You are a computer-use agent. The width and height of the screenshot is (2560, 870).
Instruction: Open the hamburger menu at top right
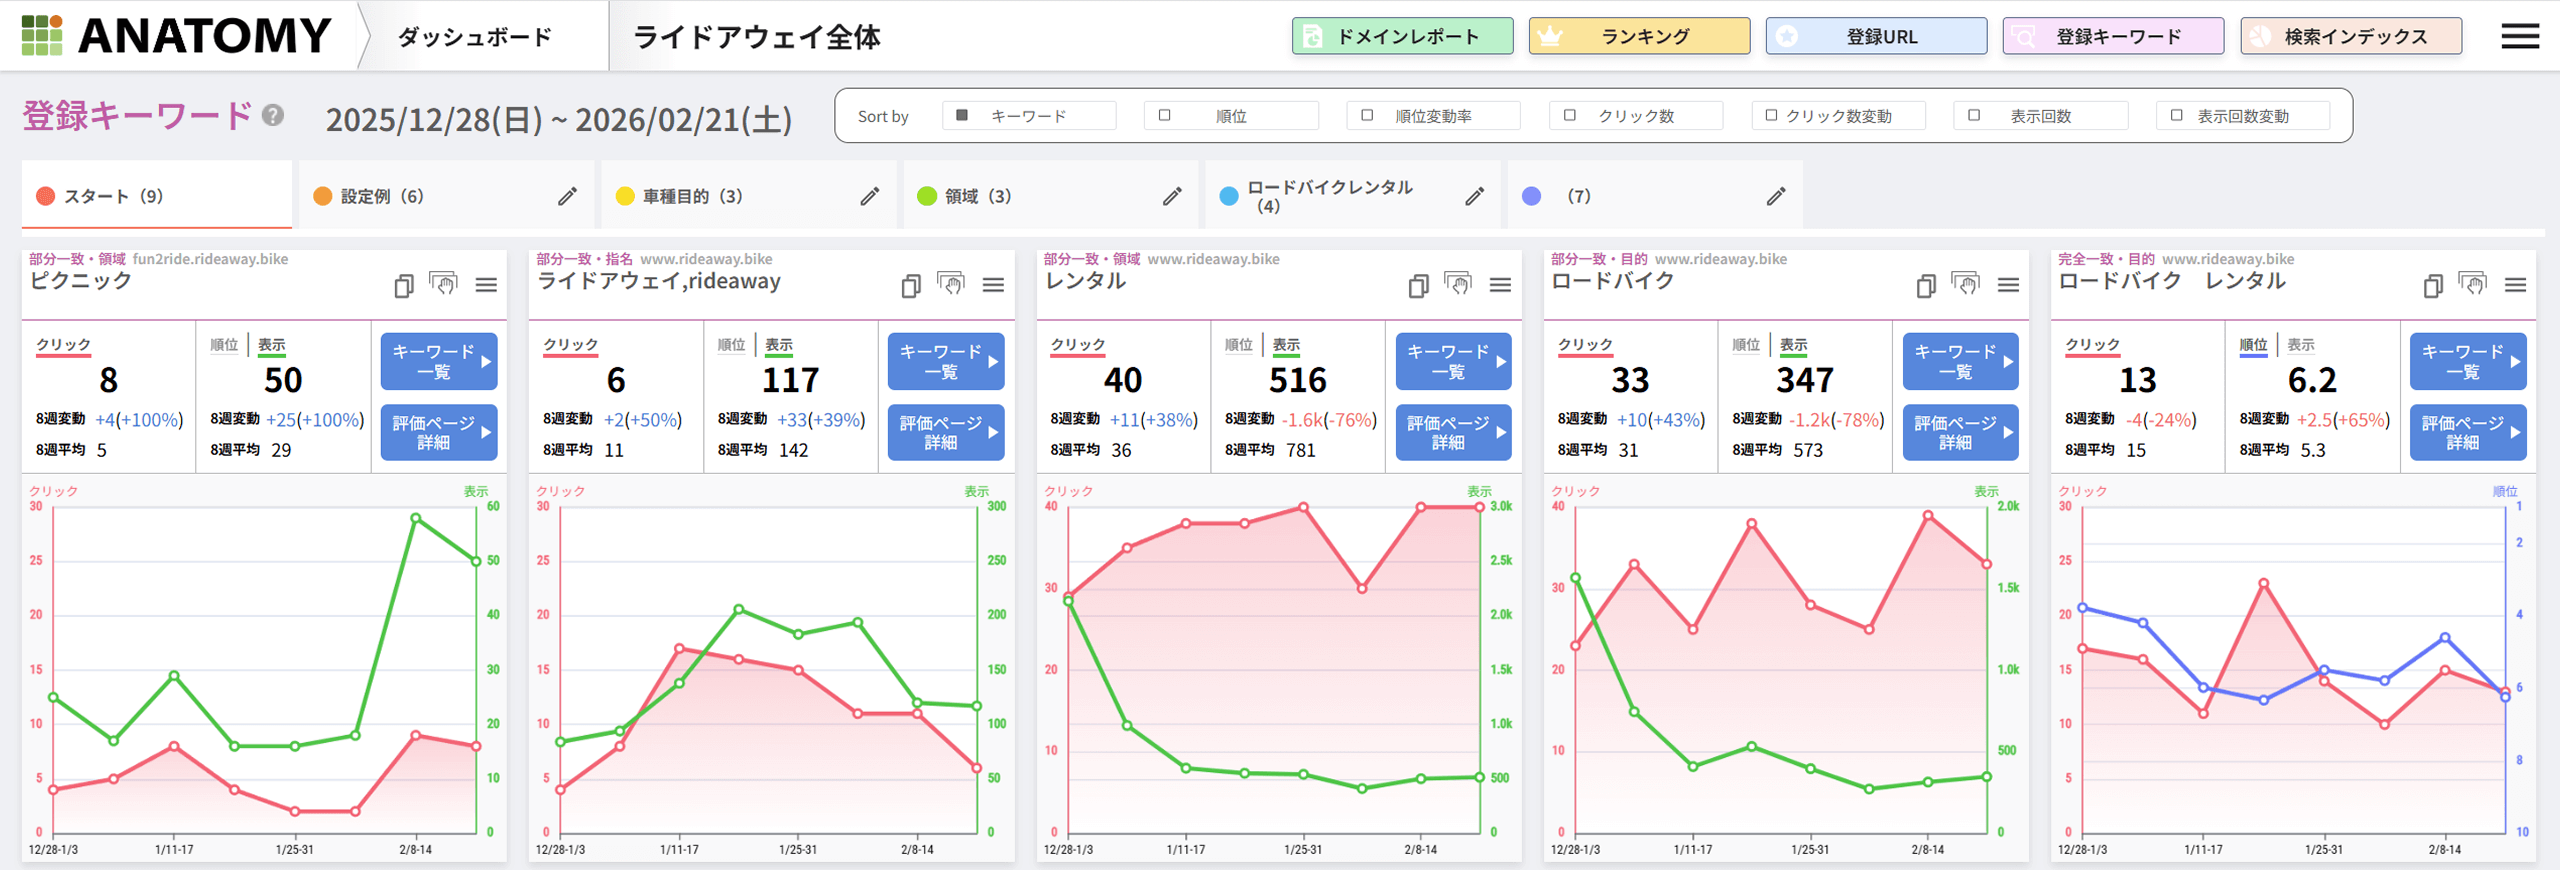(2519, 37)
